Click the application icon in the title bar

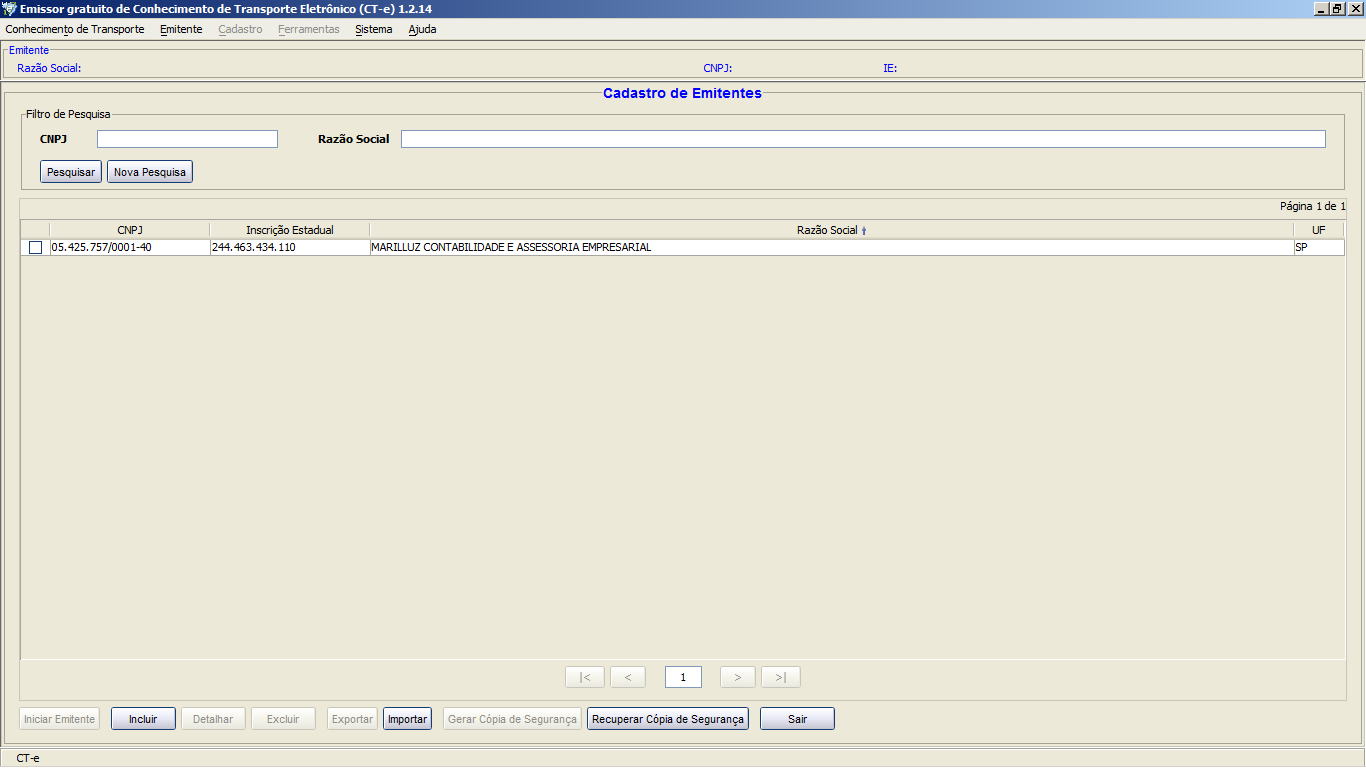[10, 8]
